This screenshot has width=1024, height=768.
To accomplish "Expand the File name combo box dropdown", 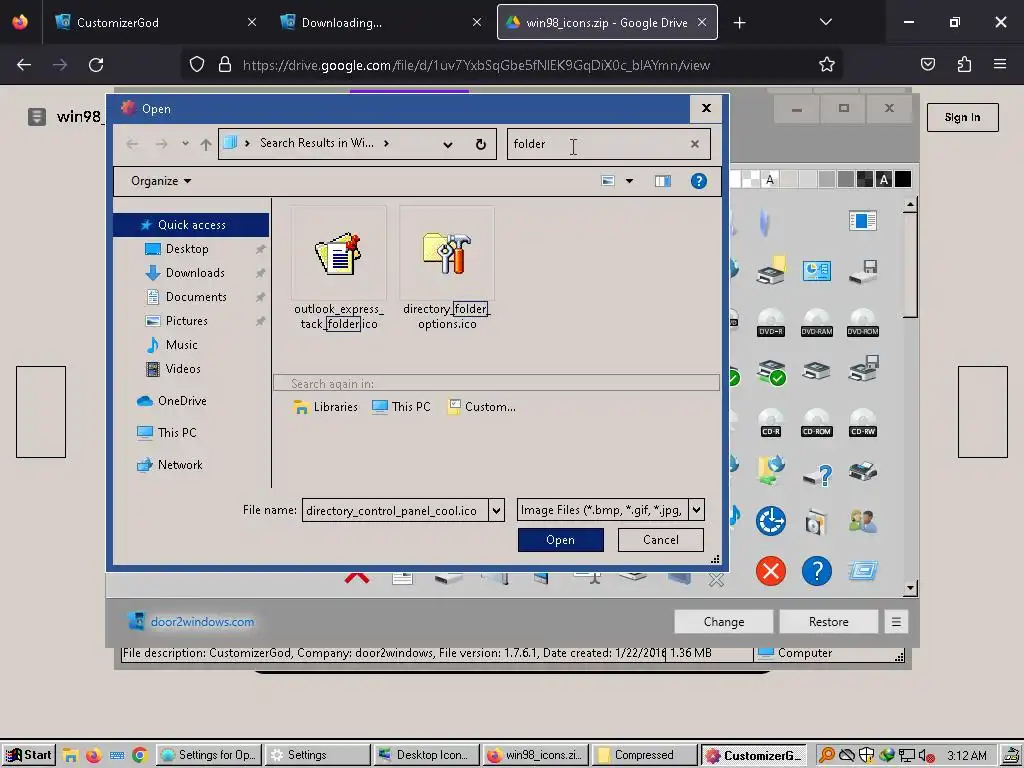I will [x=496, y=510].
